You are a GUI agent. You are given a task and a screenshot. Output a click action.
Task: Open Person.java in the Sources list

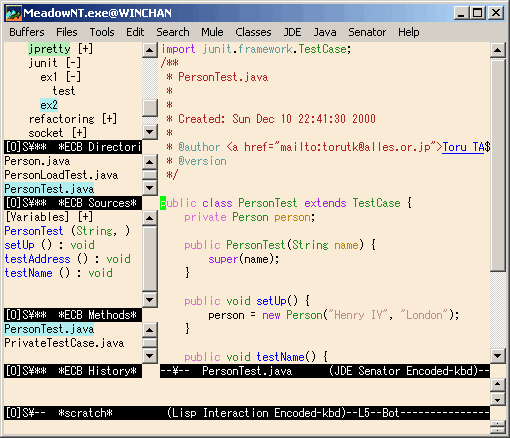coord(37,161)
